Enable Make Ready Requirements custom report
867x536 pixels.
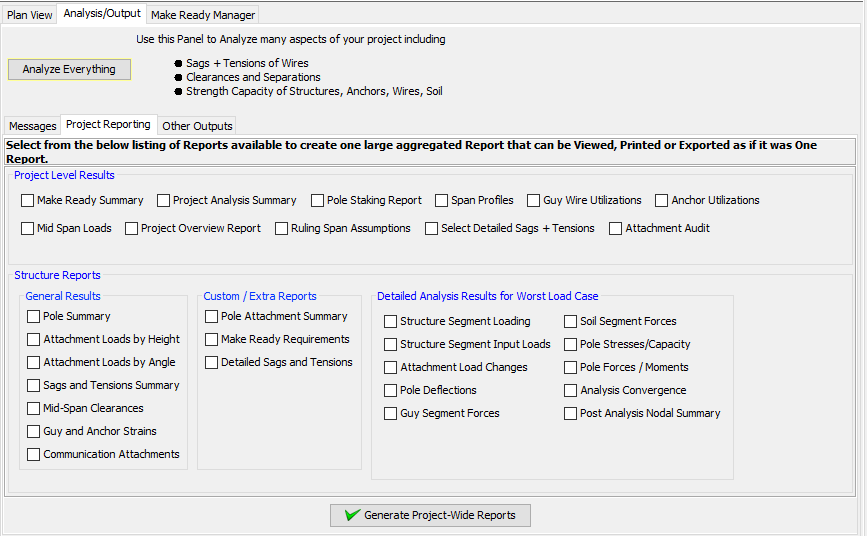(211, 340)
